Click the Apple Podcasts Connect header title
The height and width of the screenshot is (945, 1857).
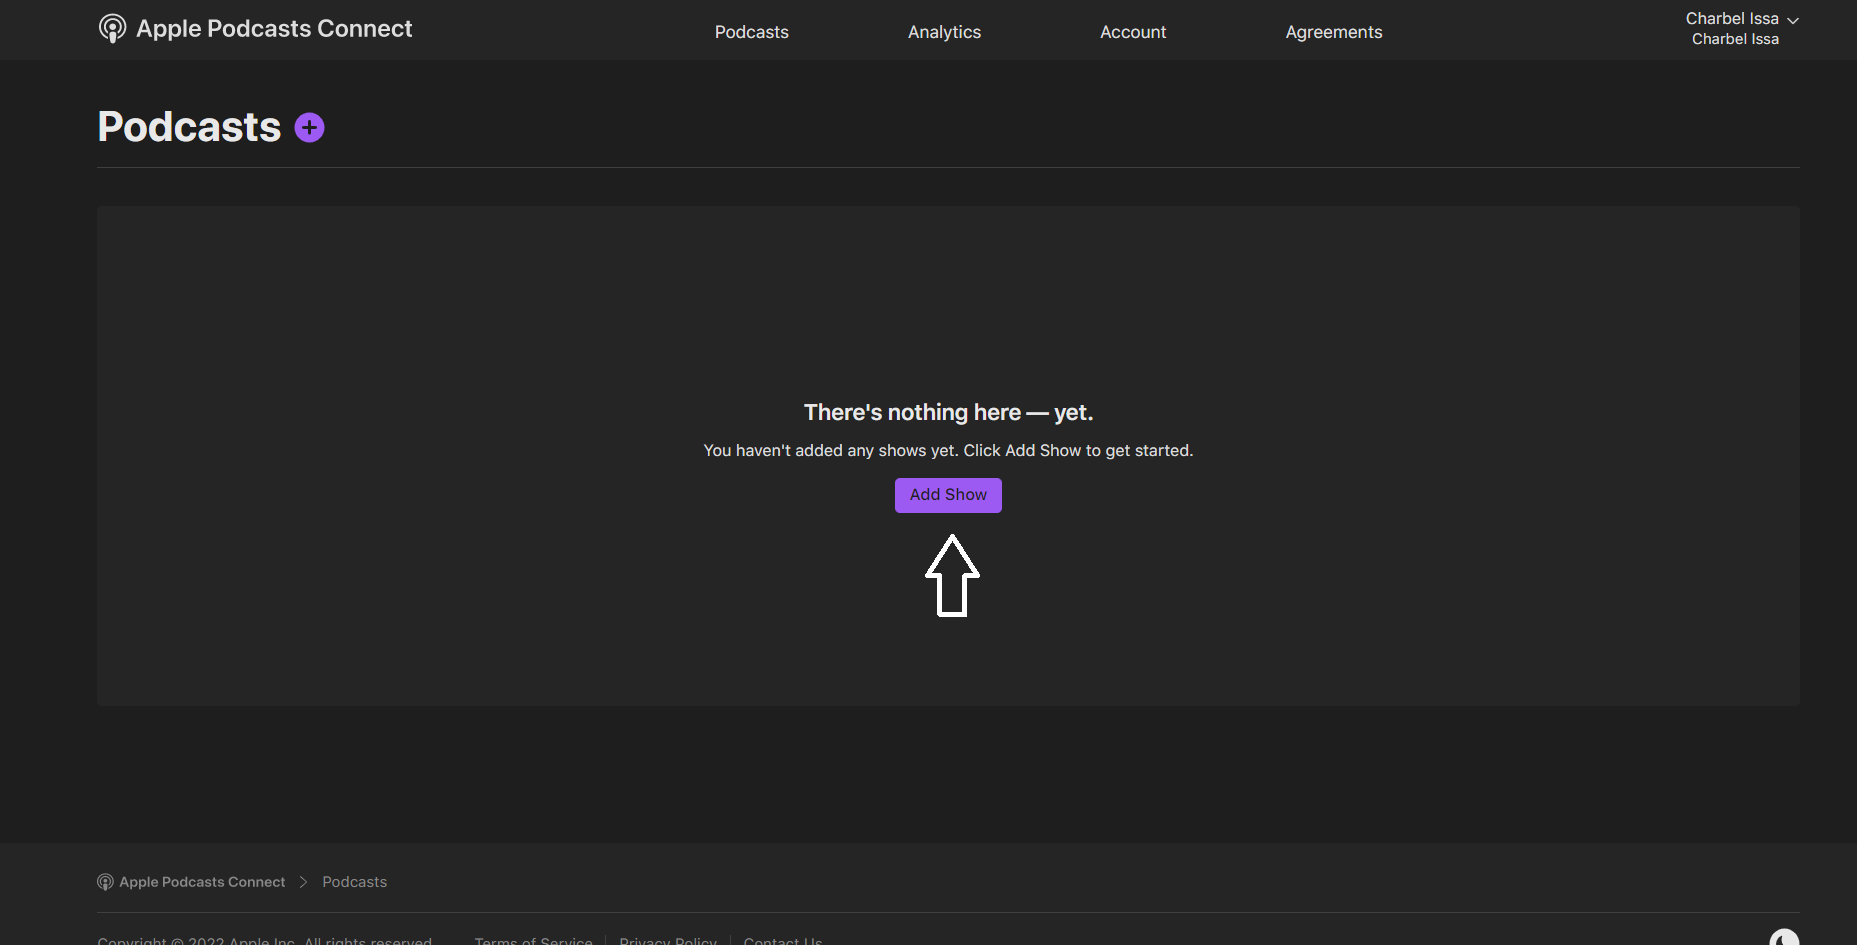274,29
